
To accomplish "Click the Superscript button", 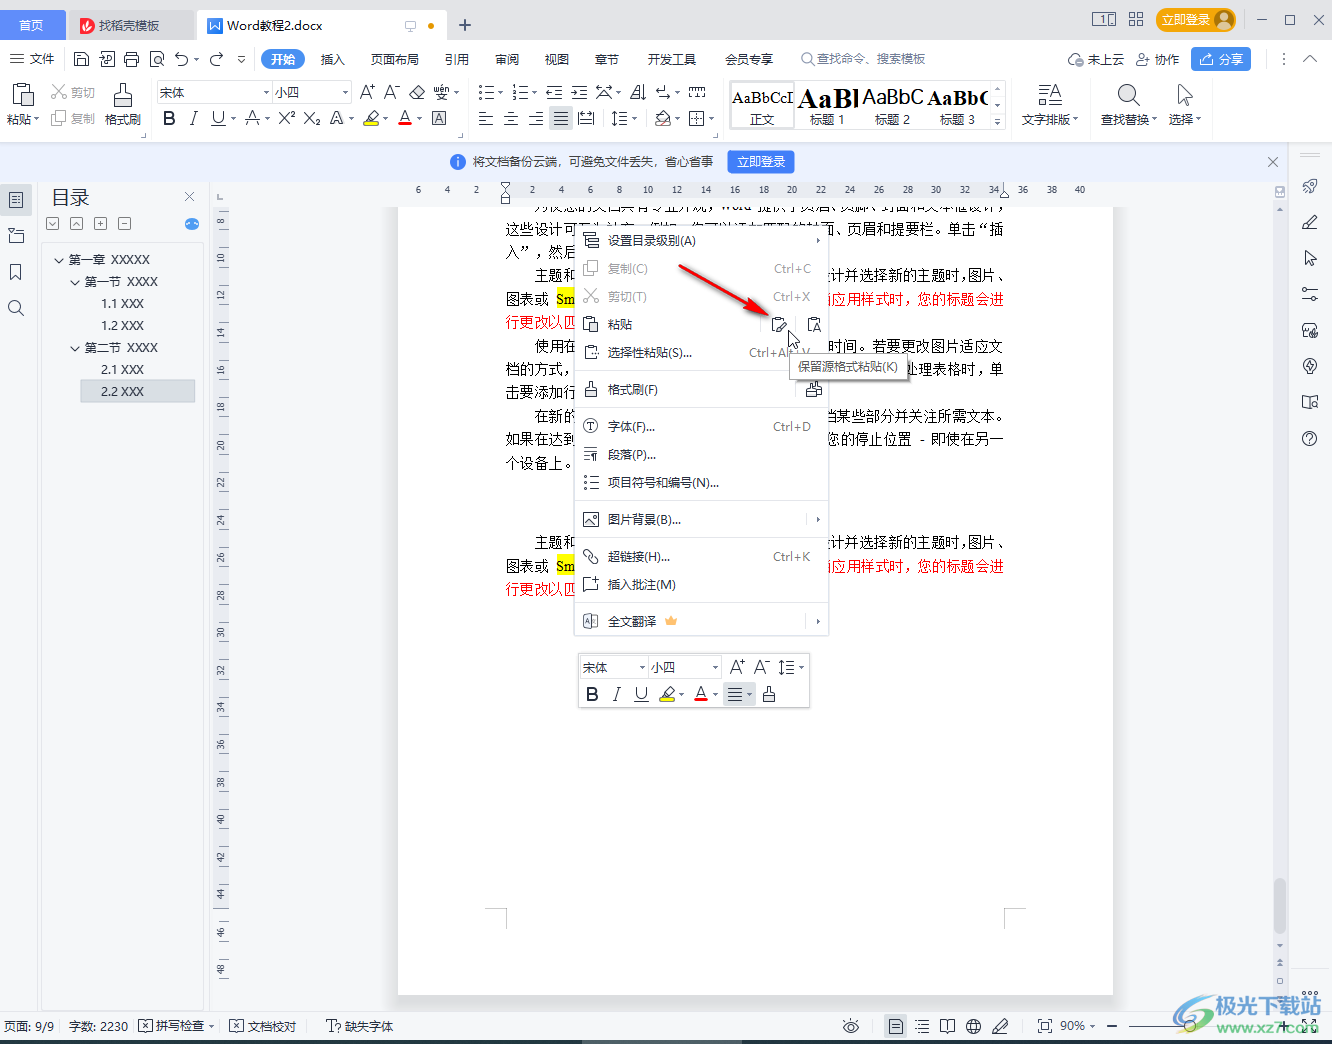I will 287,119.
